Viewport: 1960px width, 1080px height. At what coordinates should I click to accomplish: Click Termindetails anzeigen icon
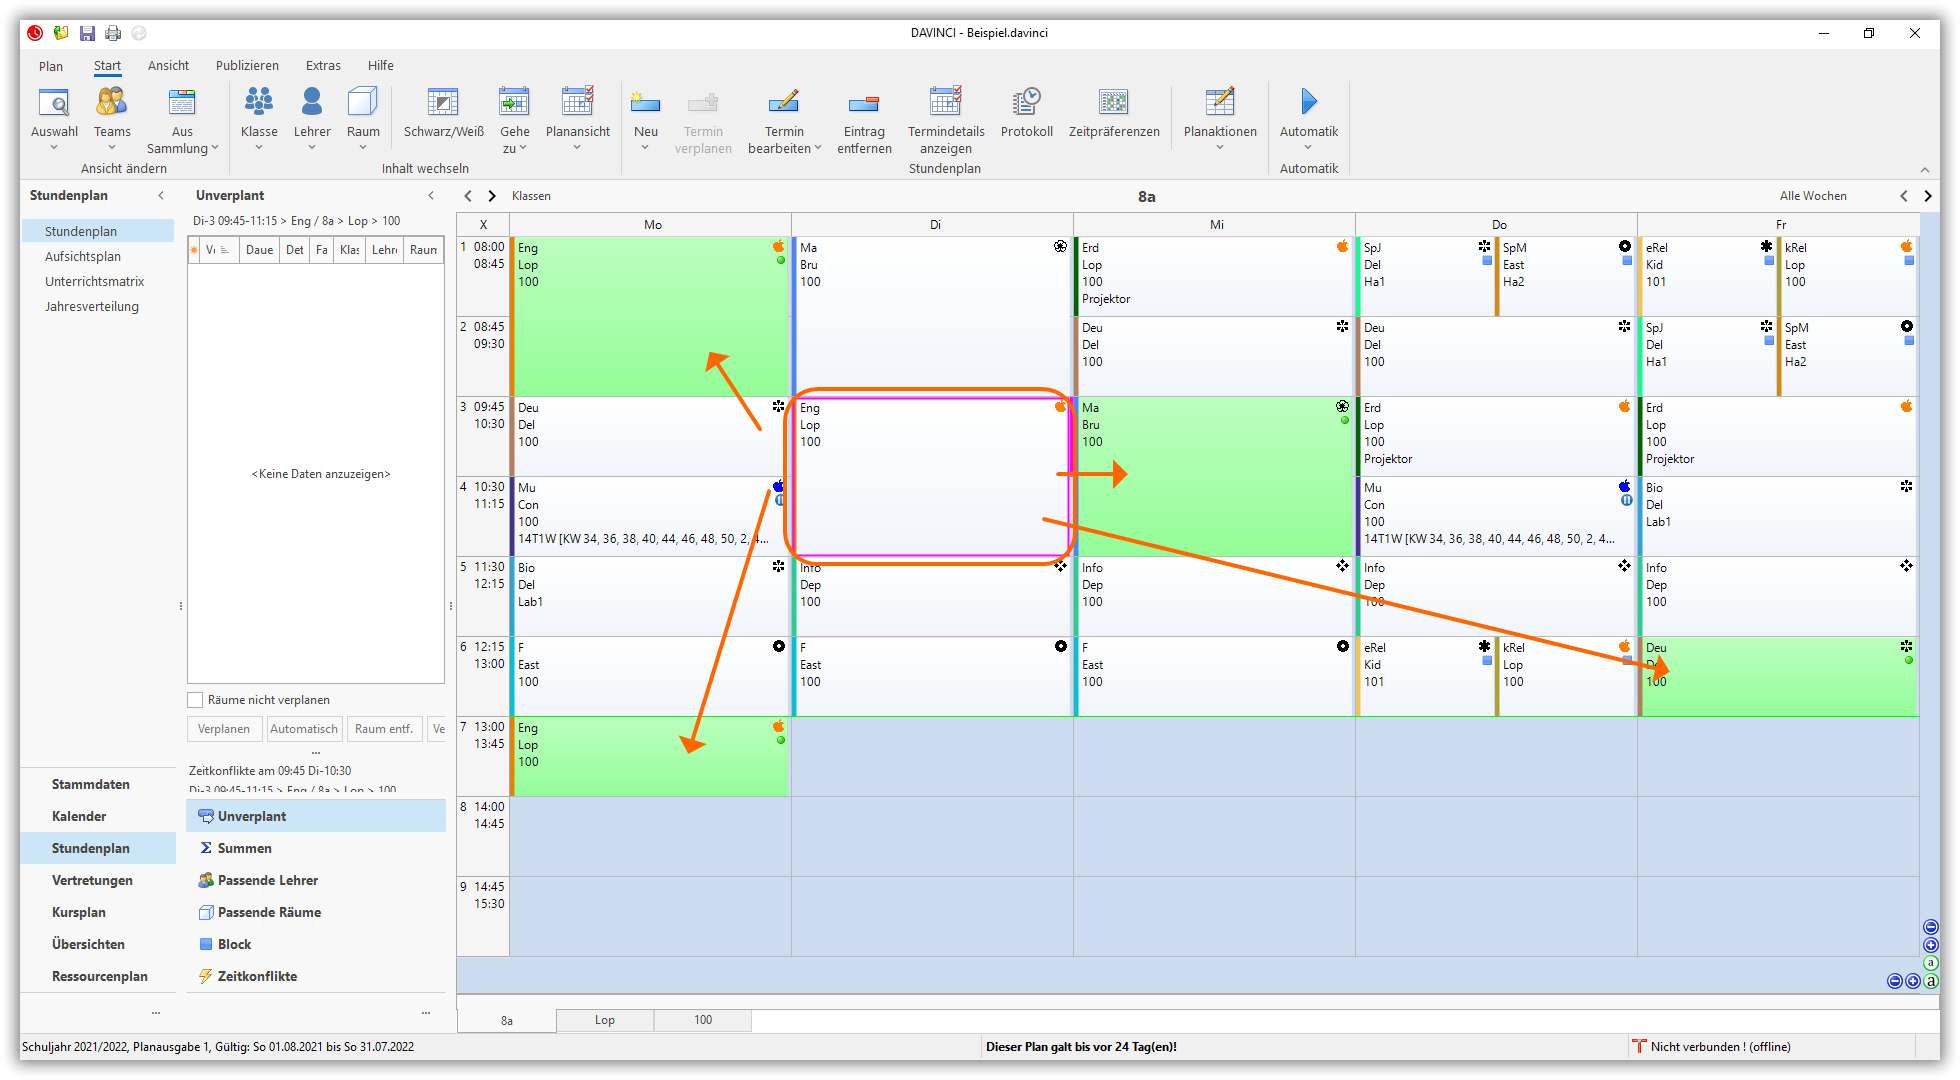[x=945, y=102]
